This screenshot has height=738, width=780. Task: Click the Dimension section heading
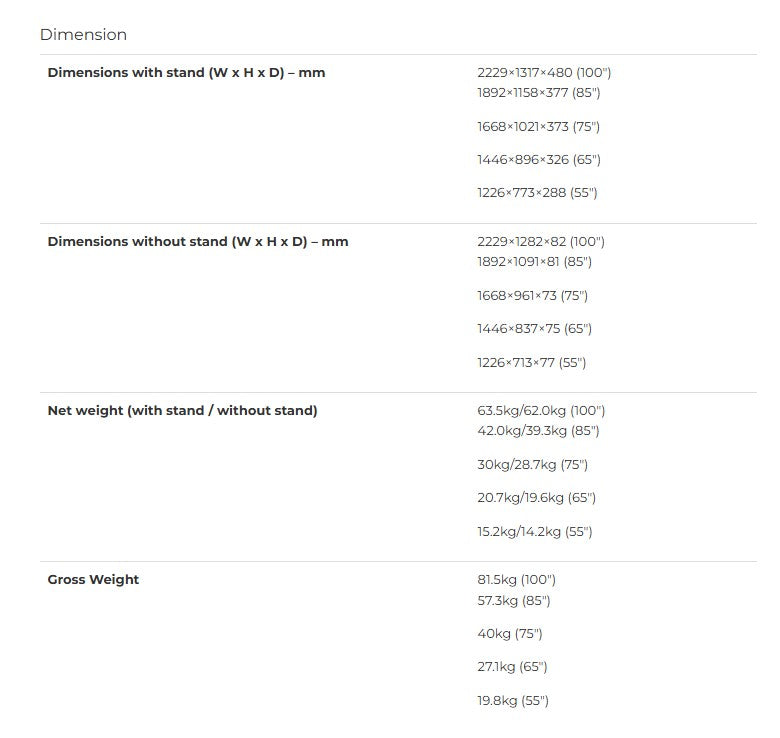click(x=83, y=35)
